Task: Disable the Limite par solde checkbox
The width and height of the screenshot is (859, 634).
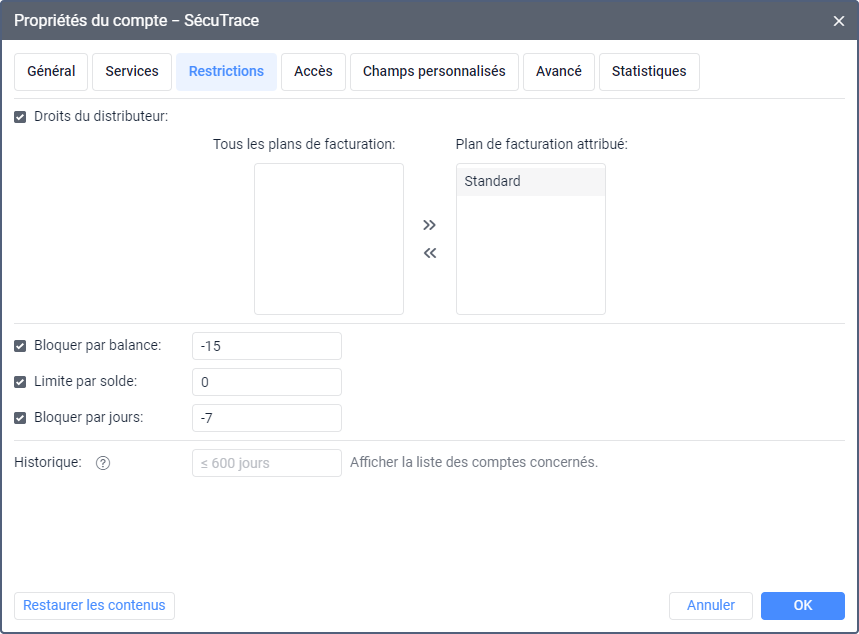Action: 20,382
